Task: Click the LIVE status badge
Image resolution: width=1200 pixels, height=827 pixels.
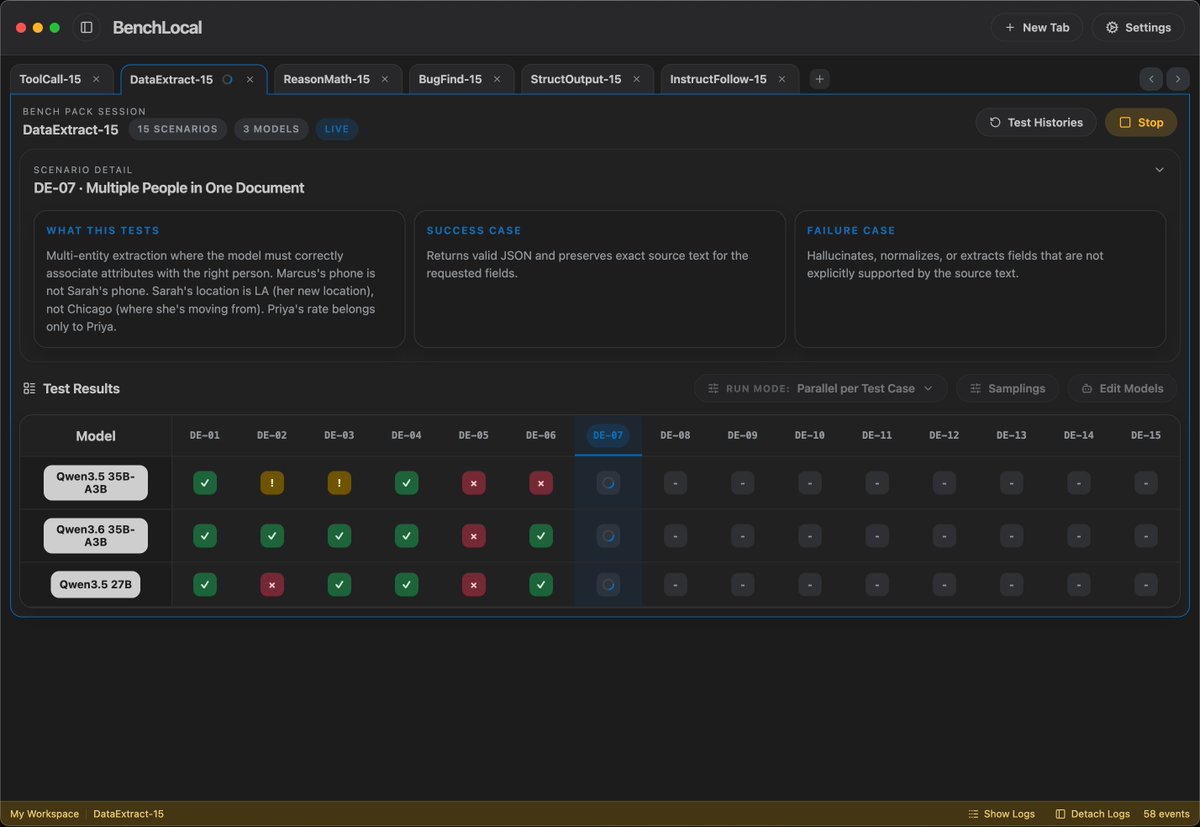Action: (x=337, y=129)
